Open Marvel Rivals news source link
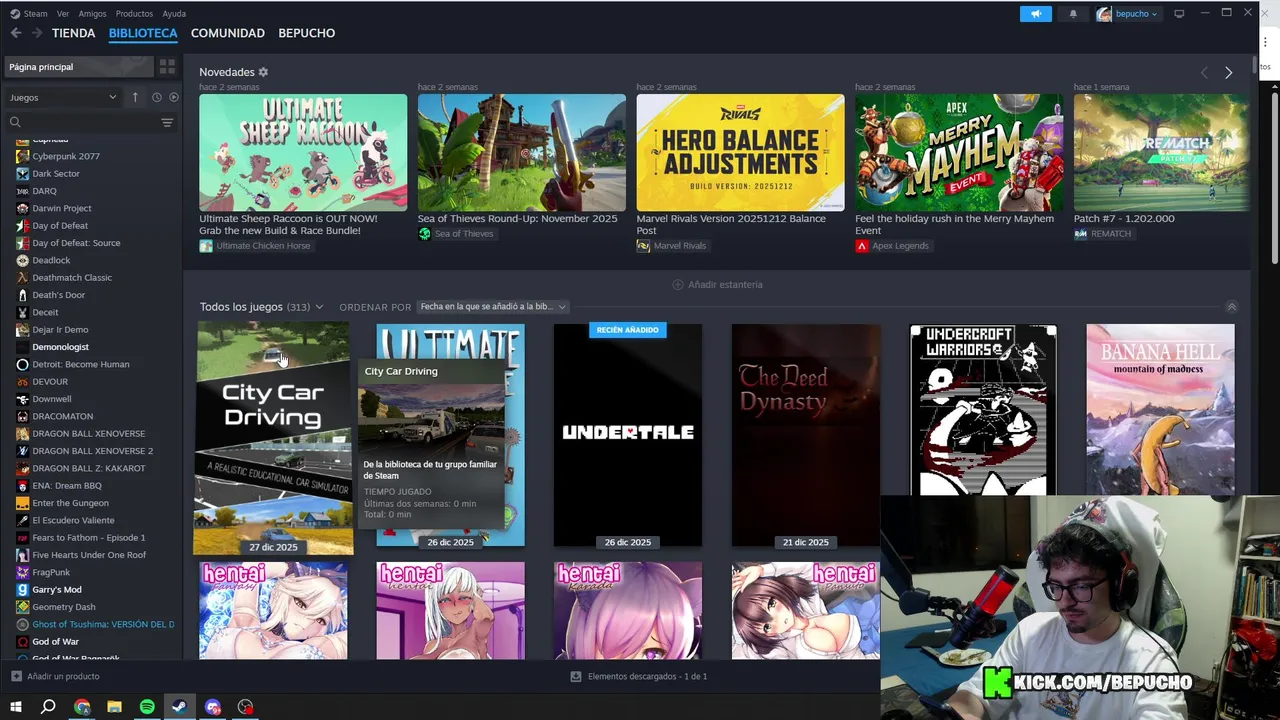The image size is (1280, 720). click(671, 246)
